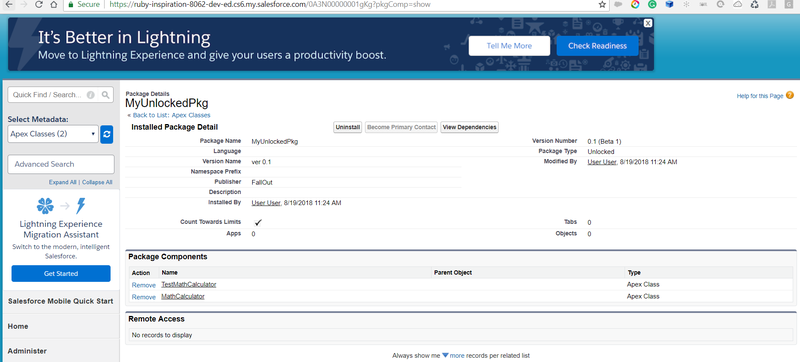Open the TestMathCalculator Apex class
The height and width of the screenshot is (362, 800).
tap(189, 285)
